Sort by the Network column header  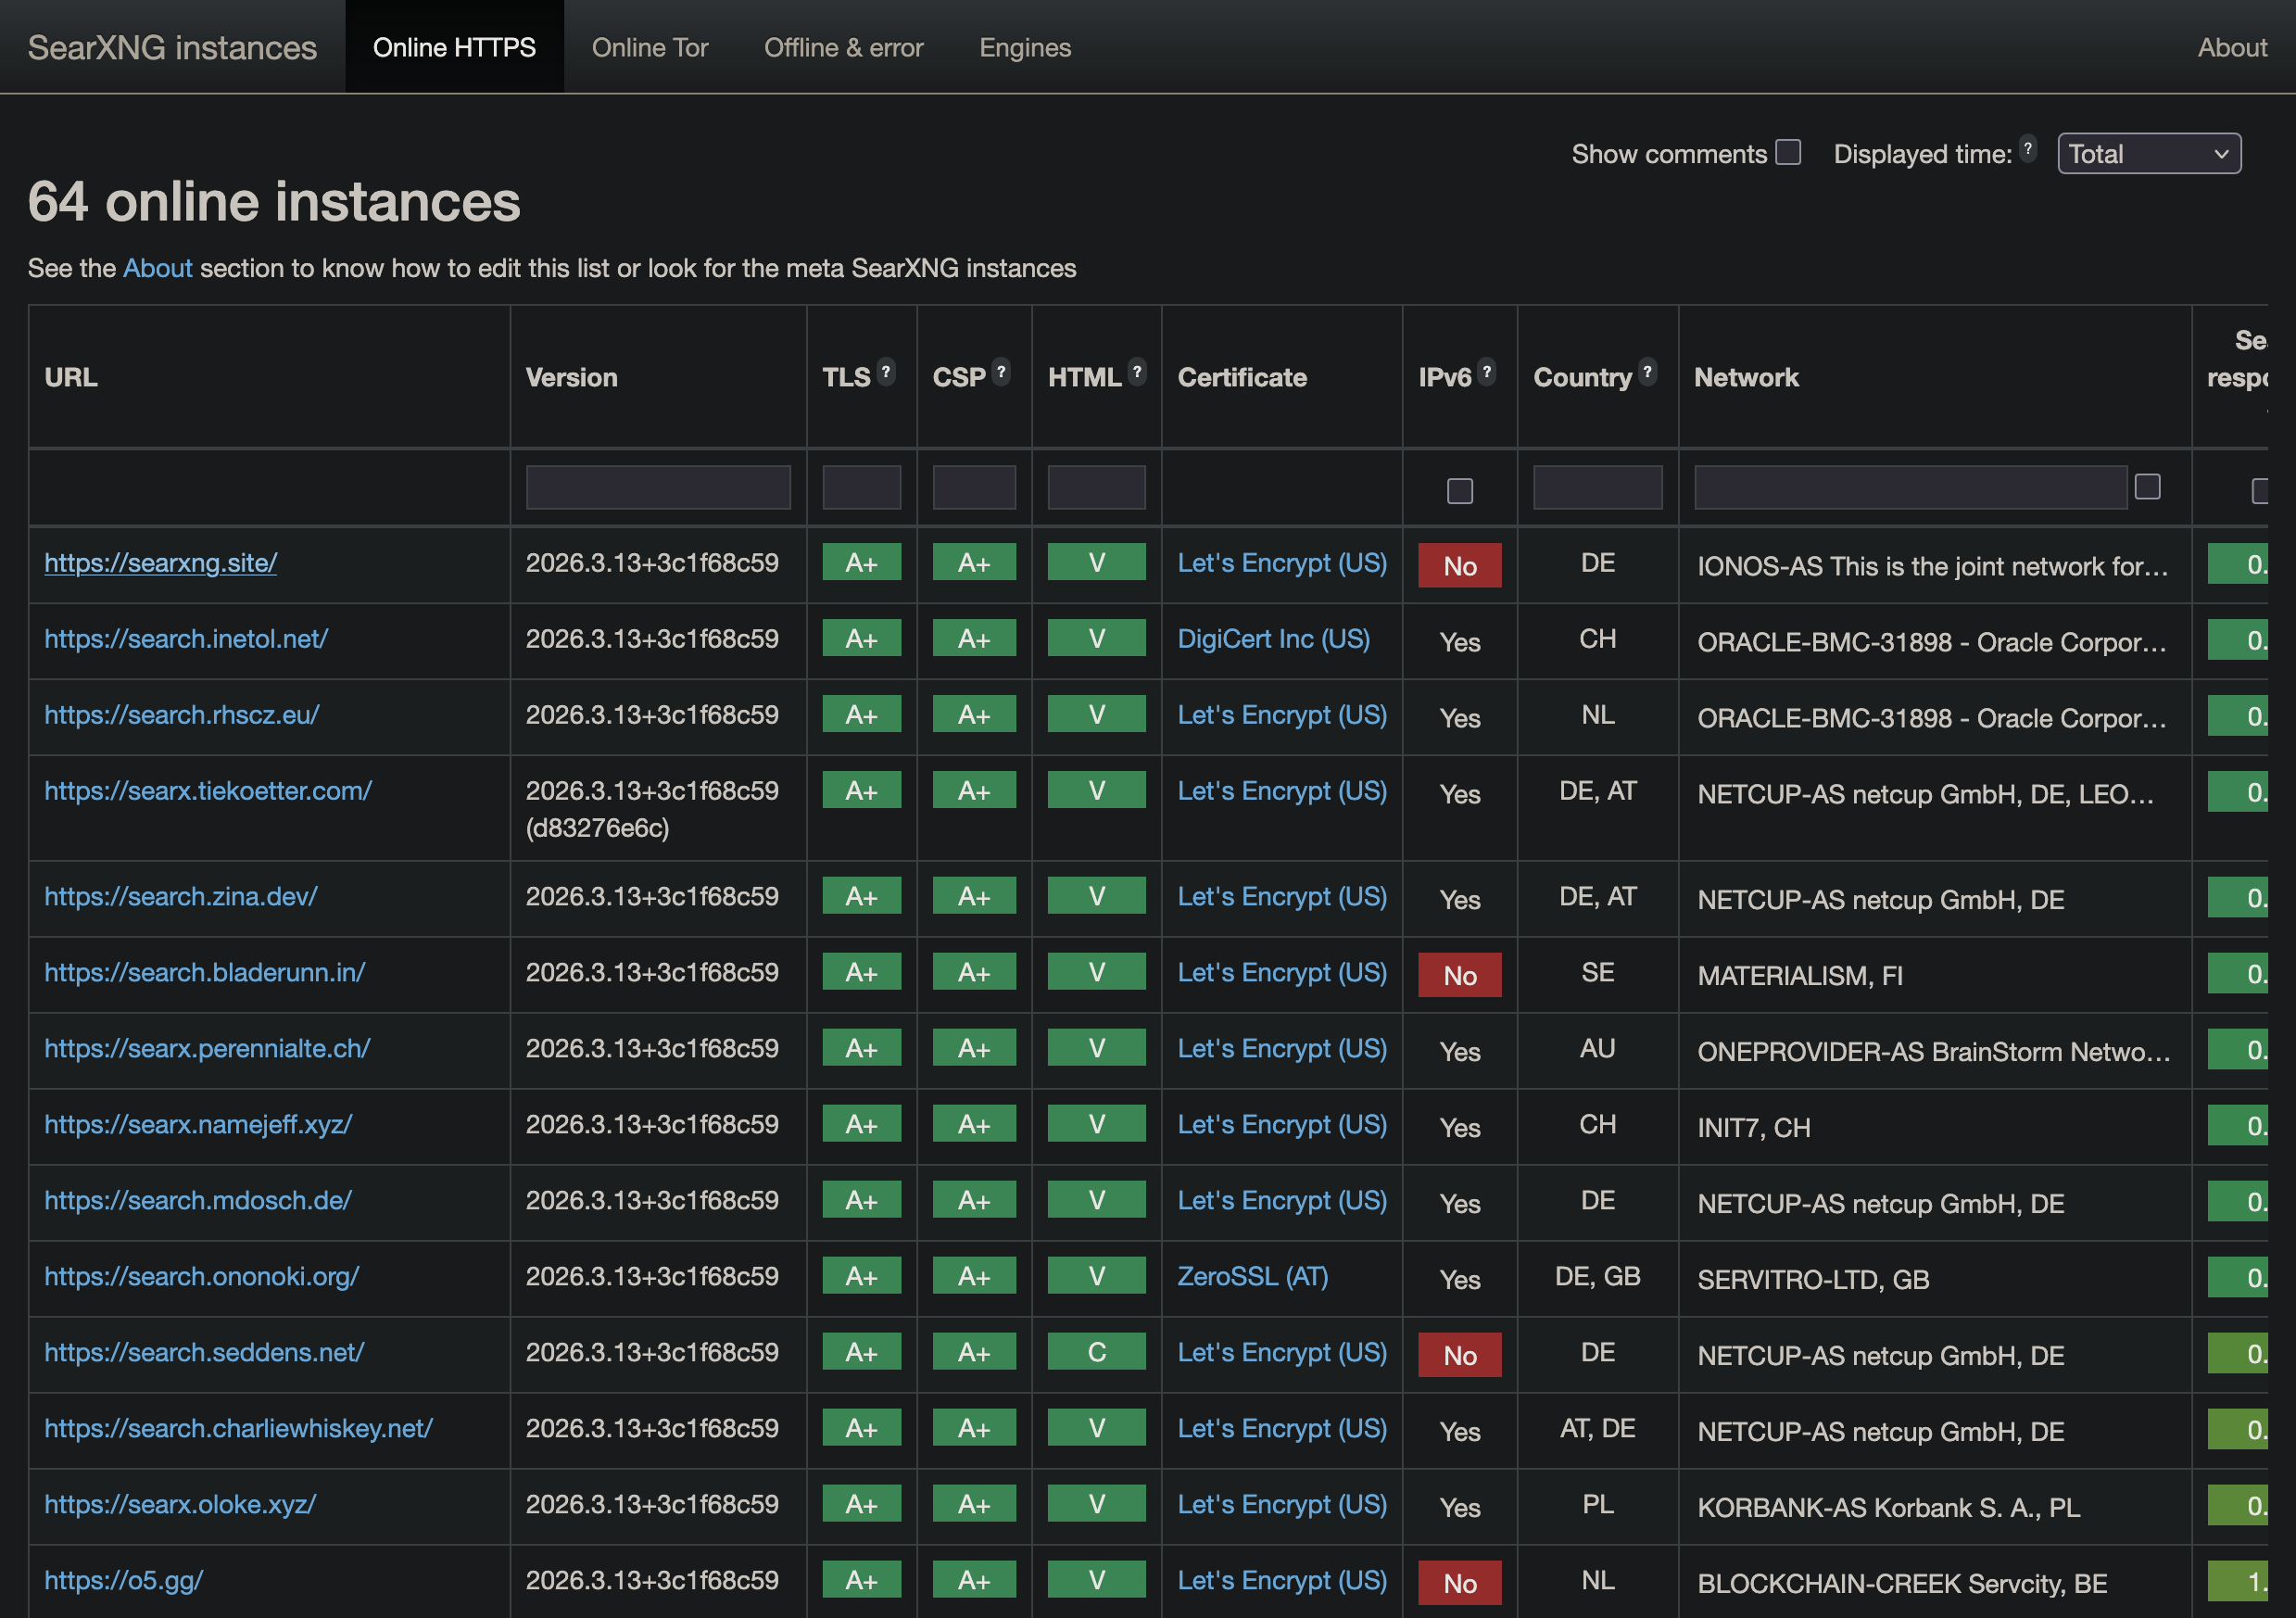(x=1746, y=377)
